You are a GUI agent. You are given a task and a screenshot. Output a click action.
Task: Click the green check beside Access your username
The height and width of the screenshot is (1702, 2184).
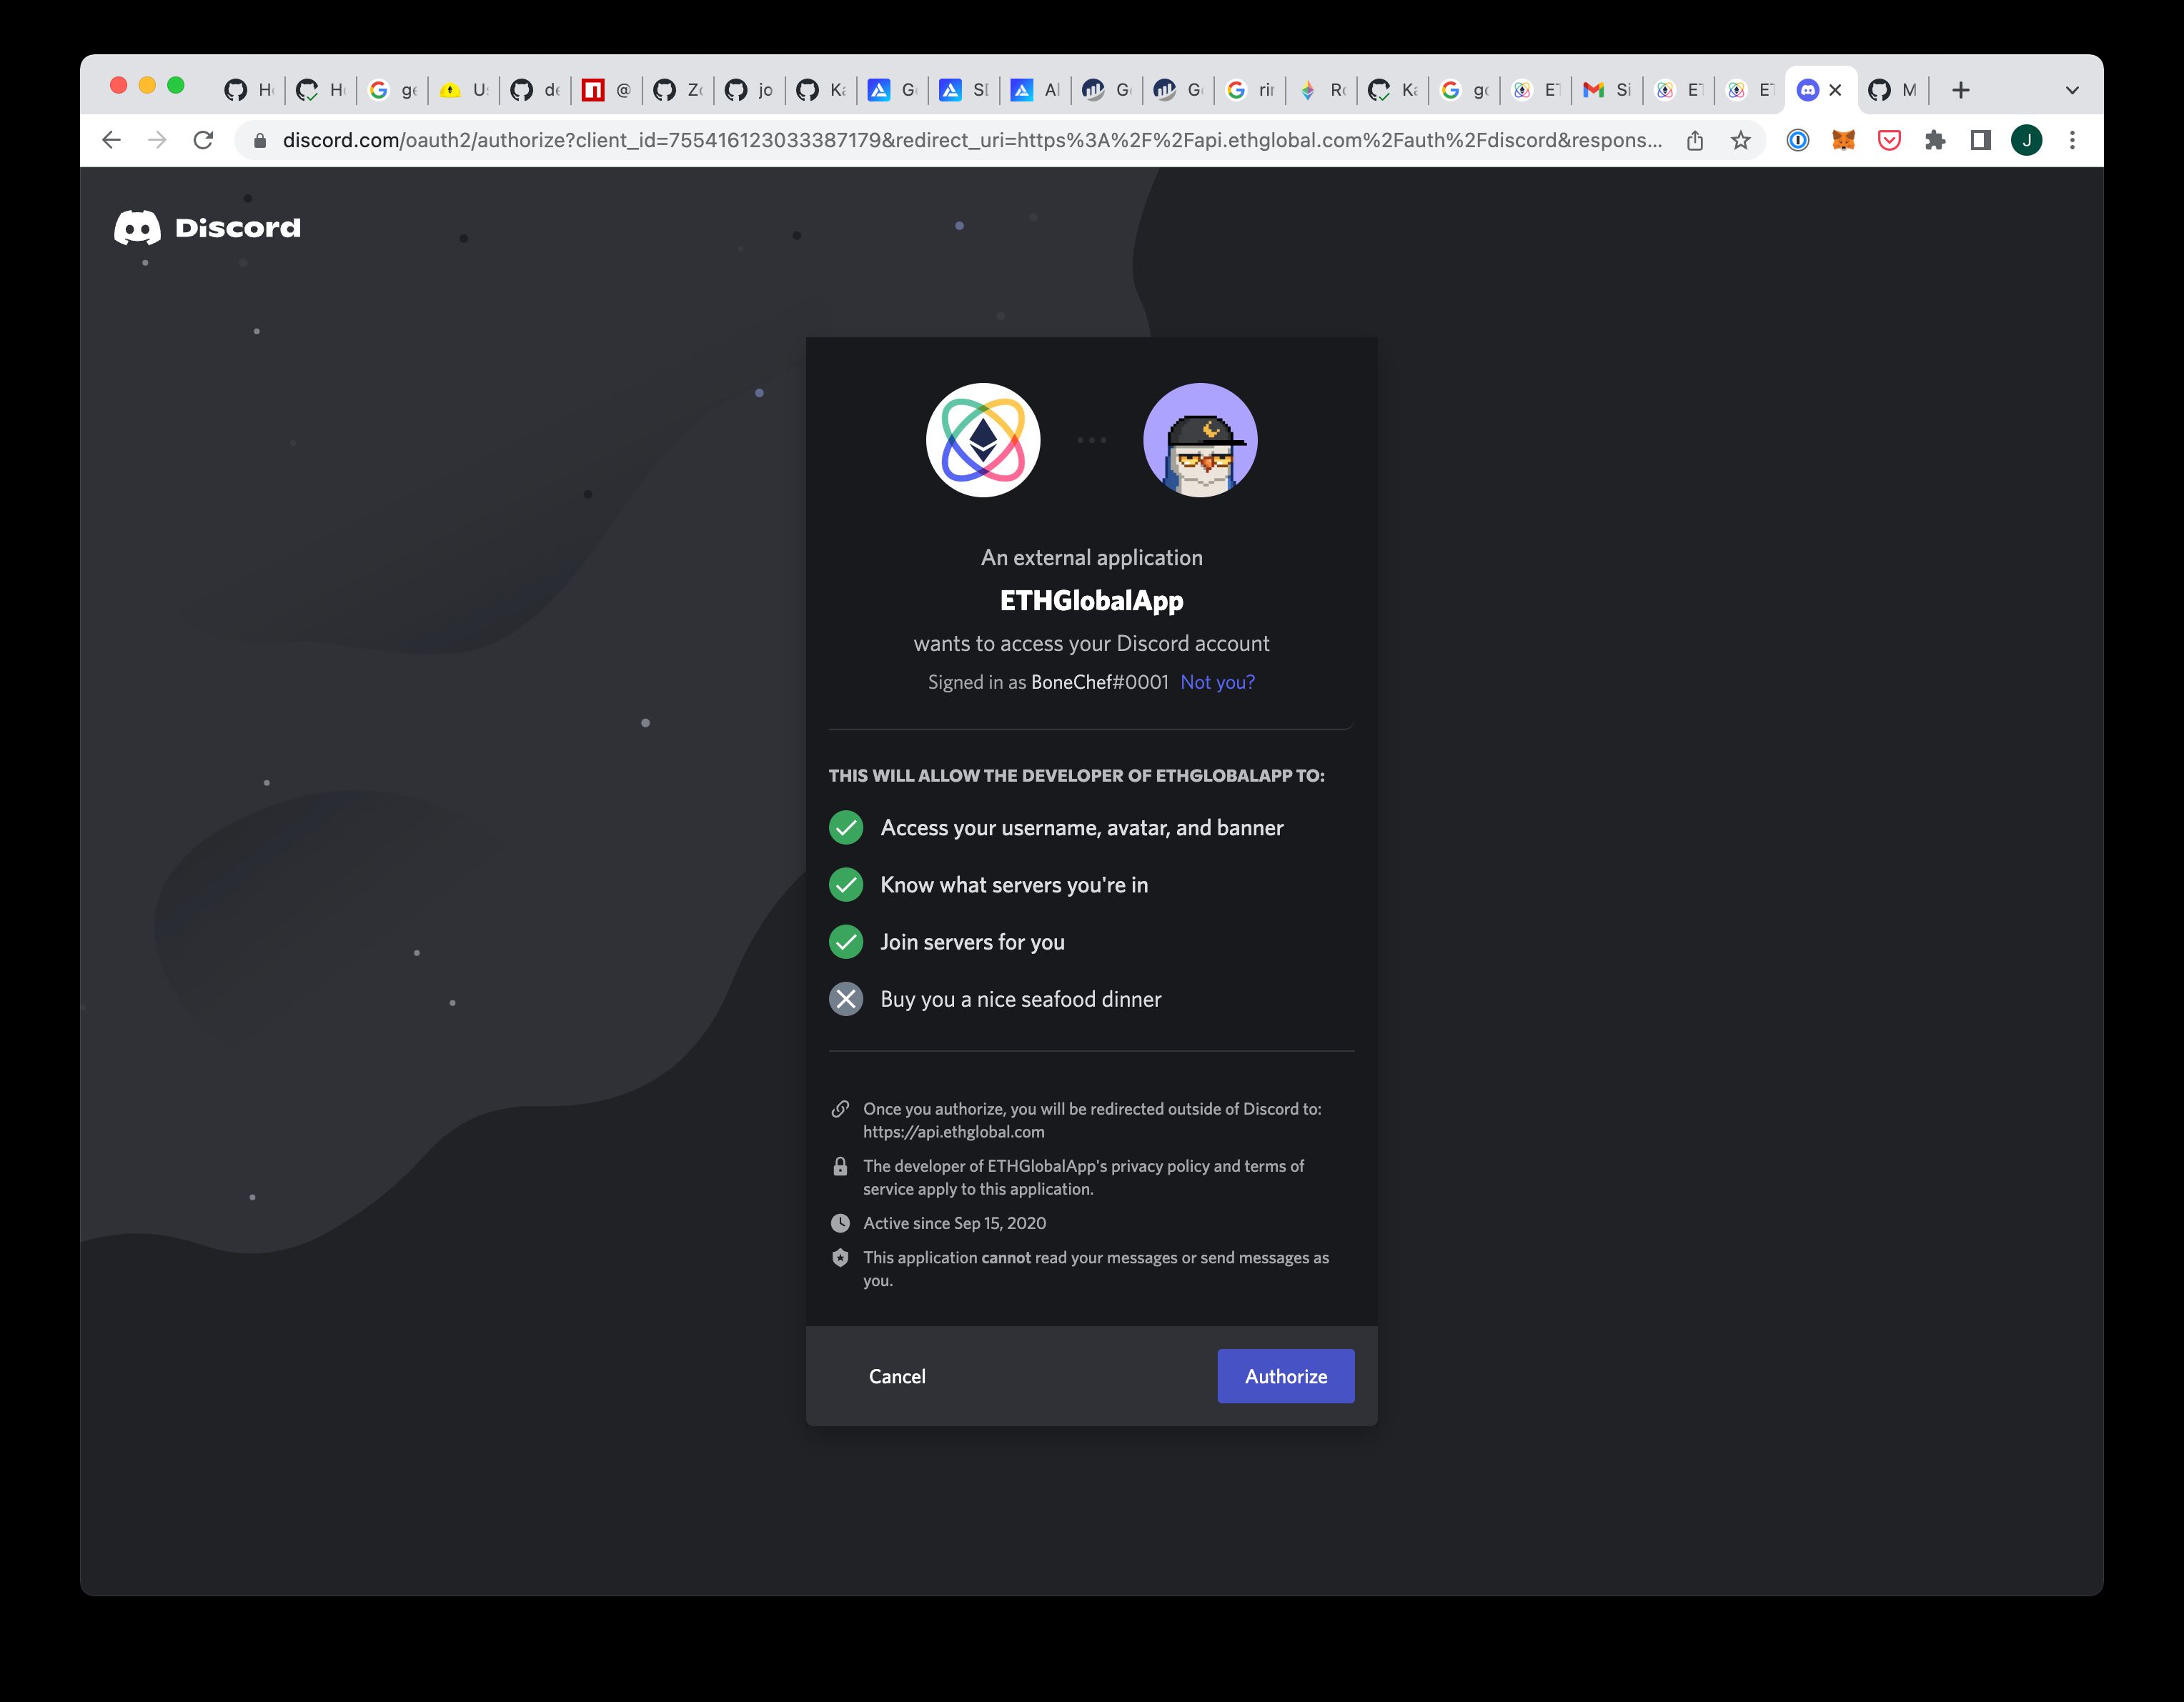coord(846,828)
